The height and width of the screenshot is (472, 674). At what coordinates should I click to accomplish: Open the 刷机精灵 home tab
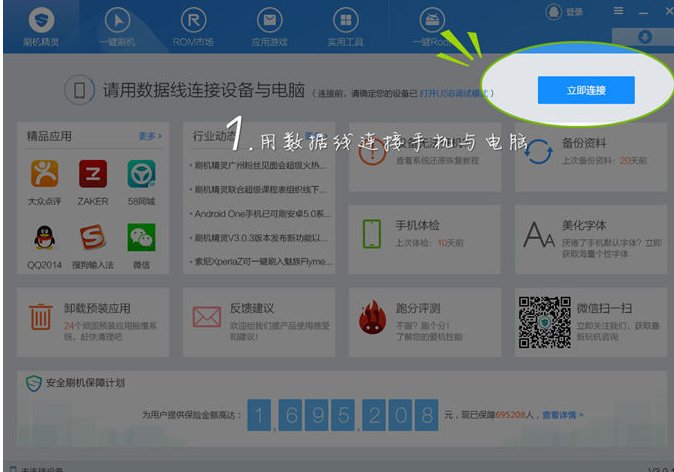point(41,27)
